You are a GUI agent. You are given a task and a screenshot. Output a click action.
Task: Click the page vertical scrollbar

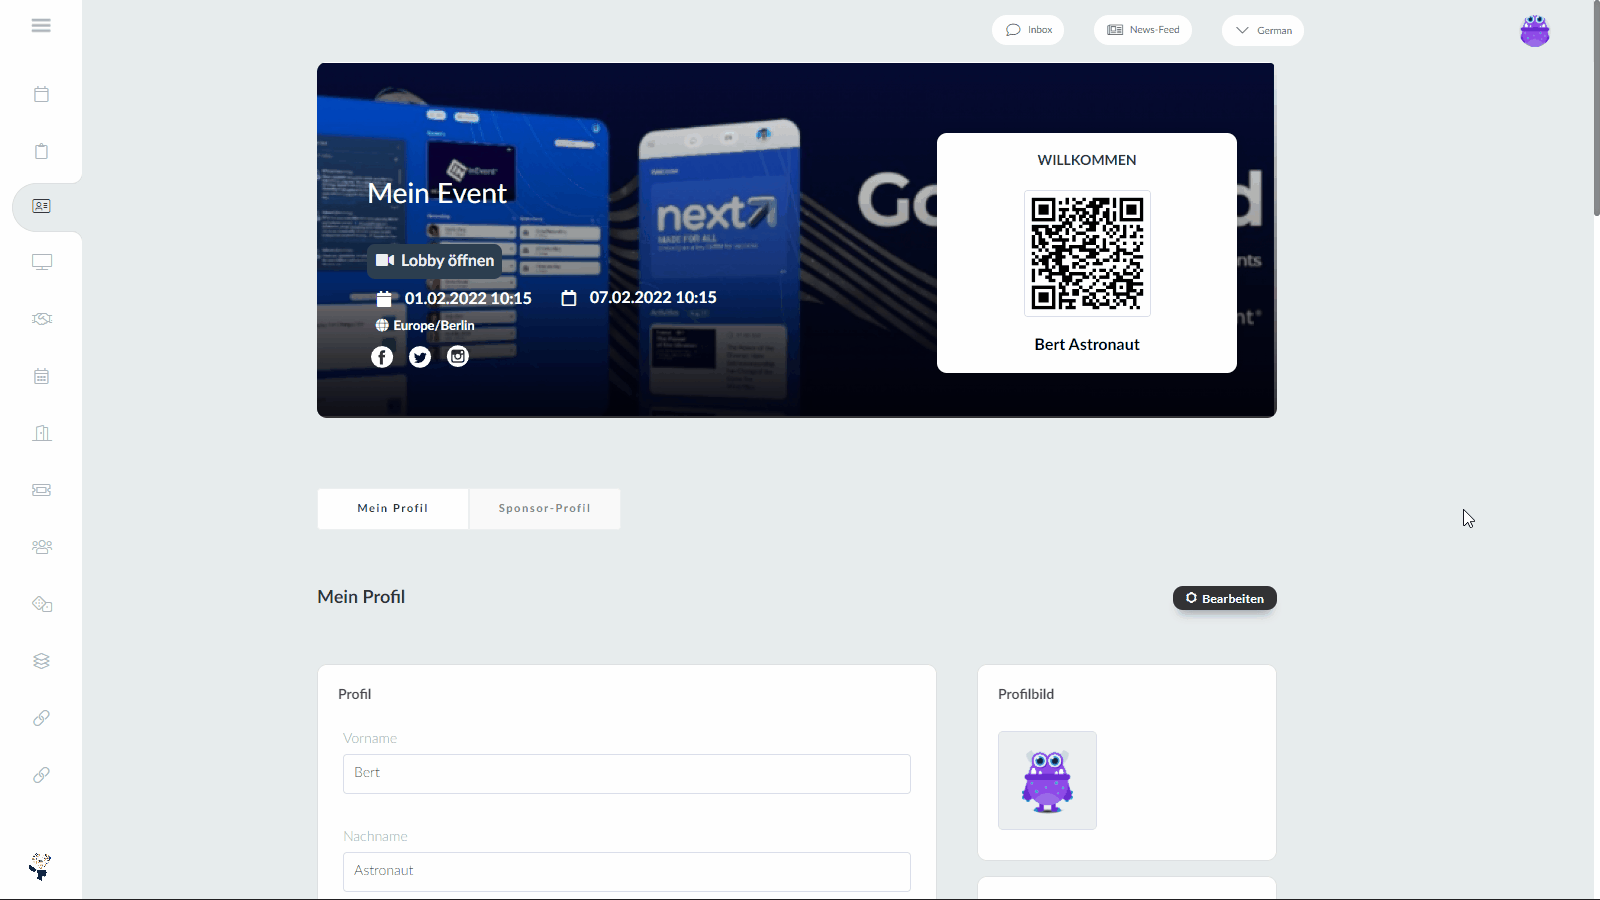[1595, 108]
